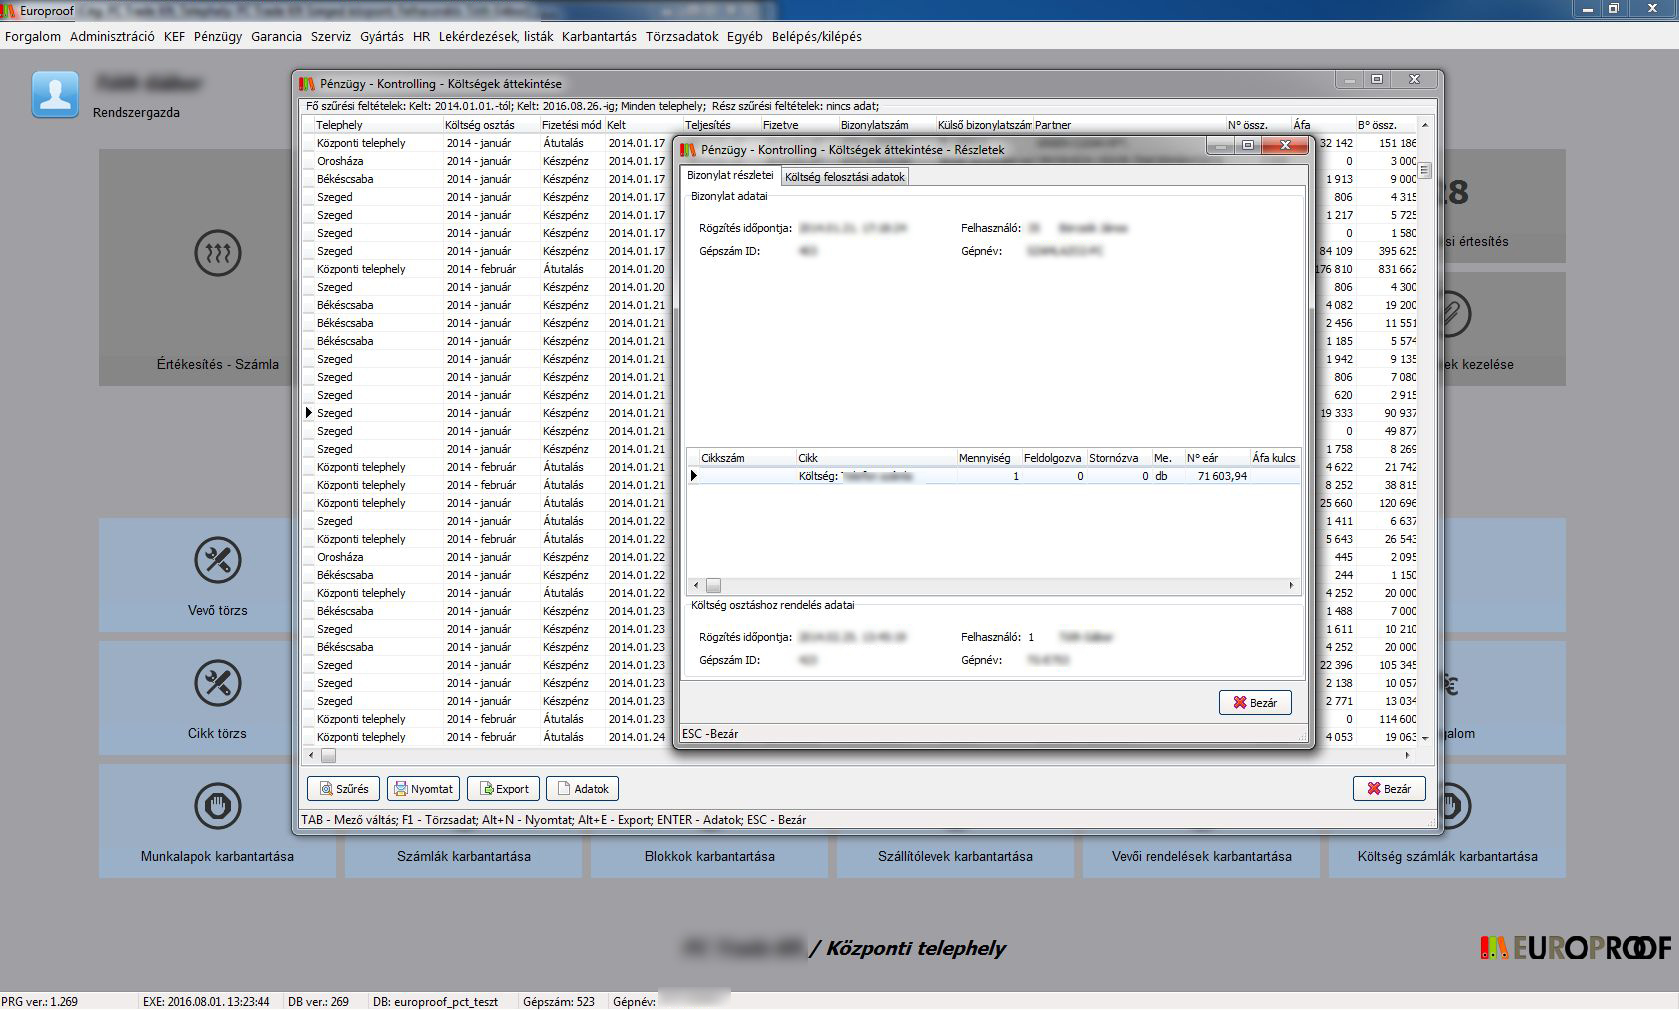This screenshot has width=1679, height=1010.
Task: Click the user profile avatar icon
Action: [55, 95]
